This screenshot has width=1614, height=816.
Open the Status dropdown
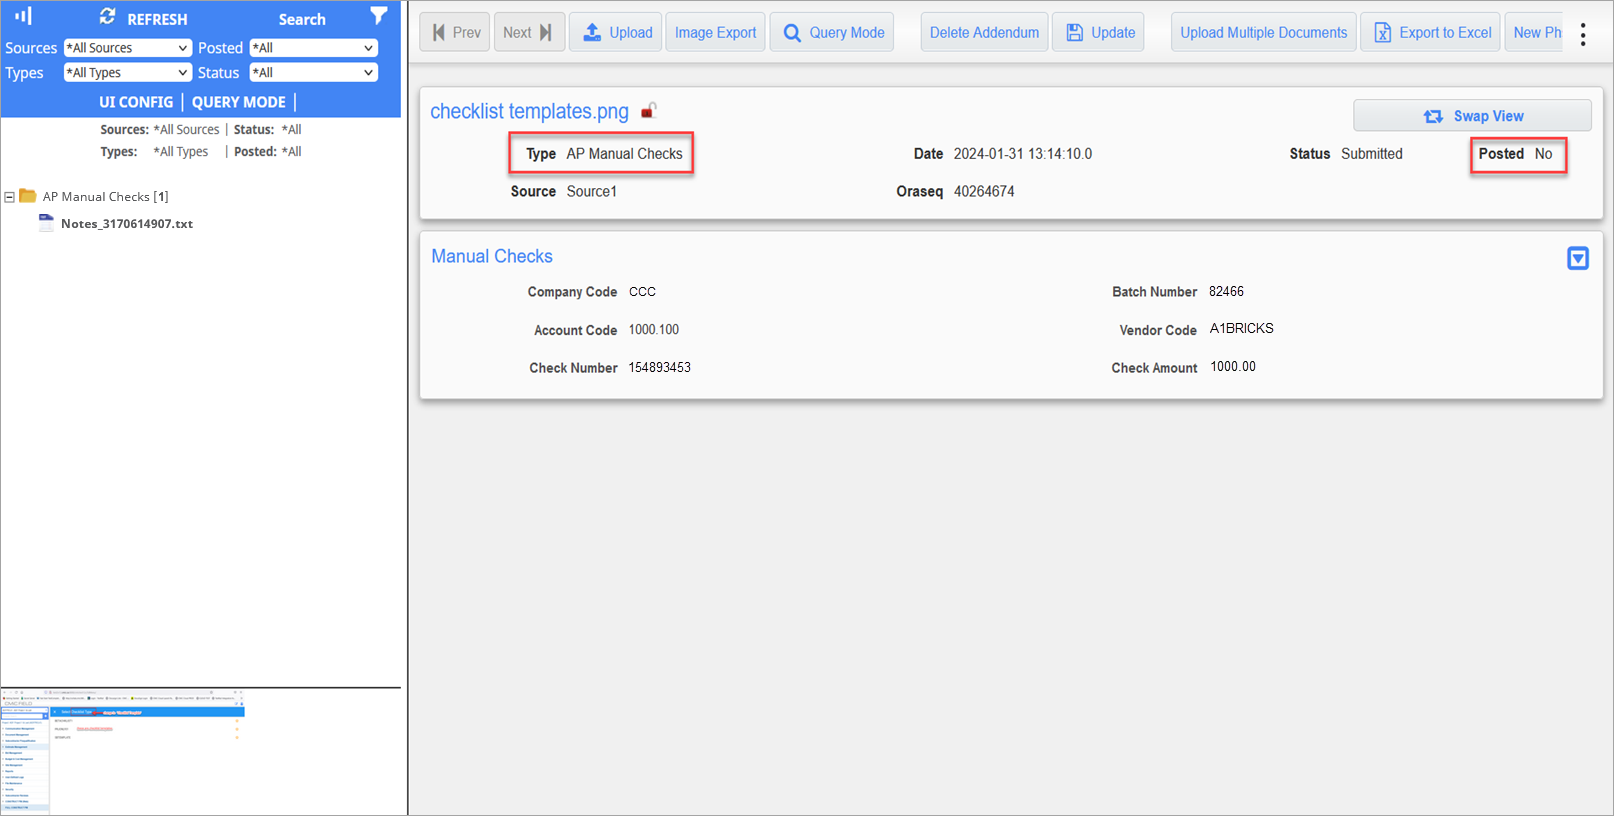[x=314, y=73]
